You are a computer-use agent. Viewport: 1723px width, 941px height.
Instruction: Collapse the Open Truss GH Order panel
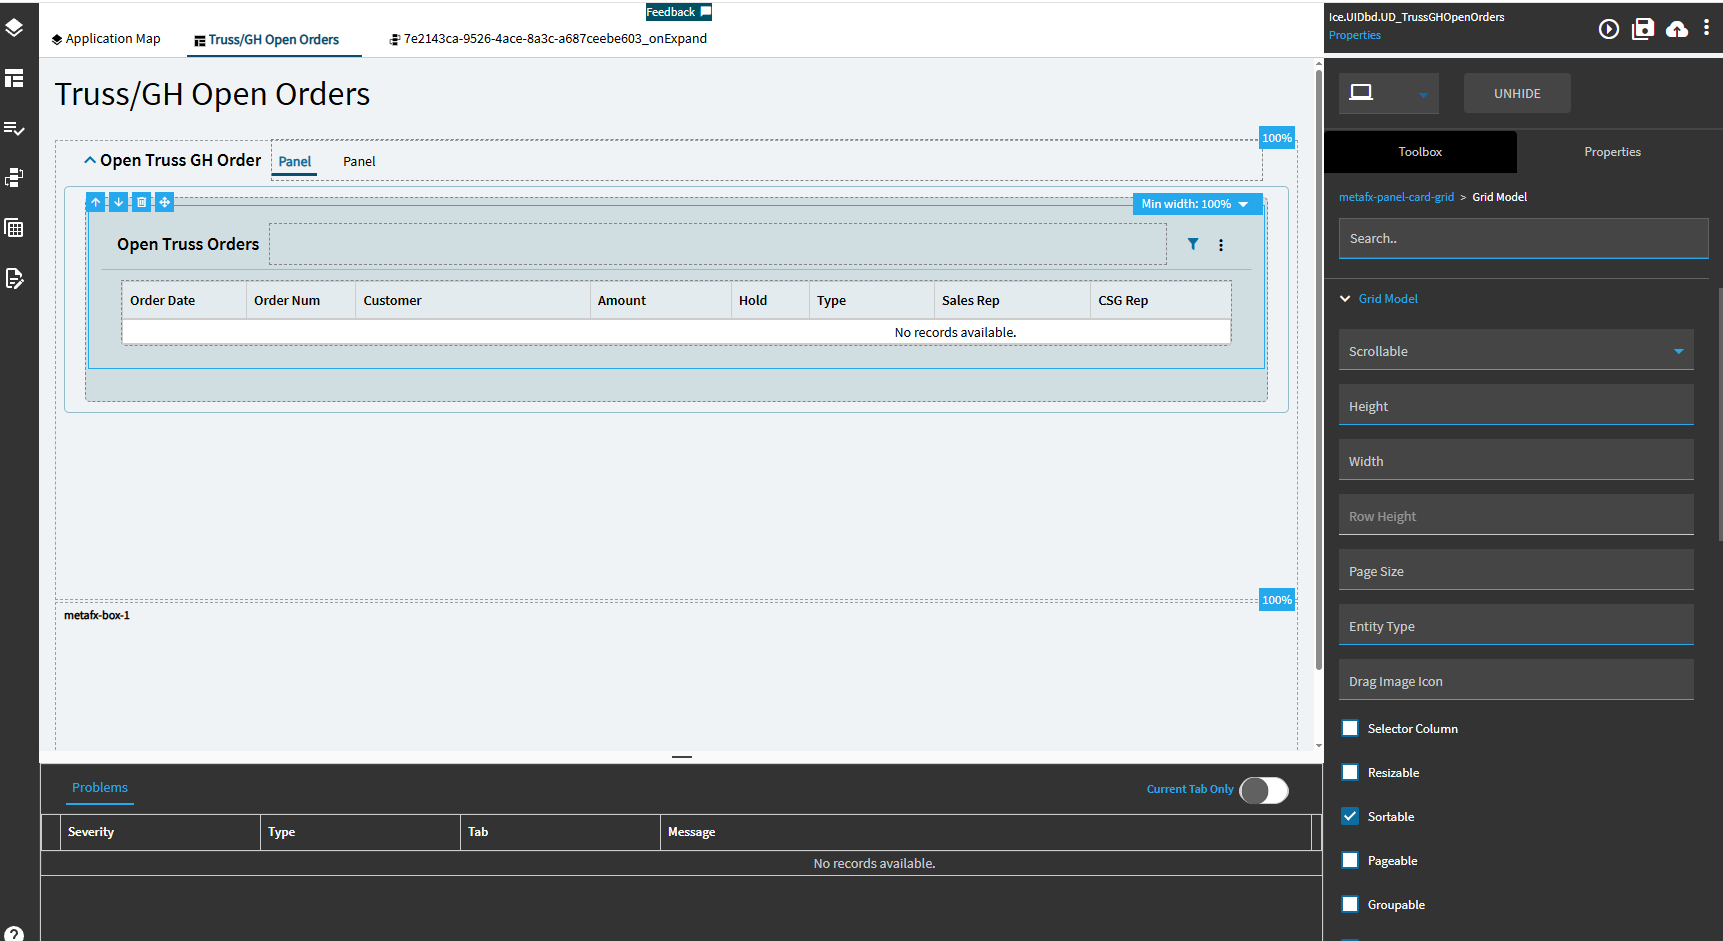click(x=90, y=160)
